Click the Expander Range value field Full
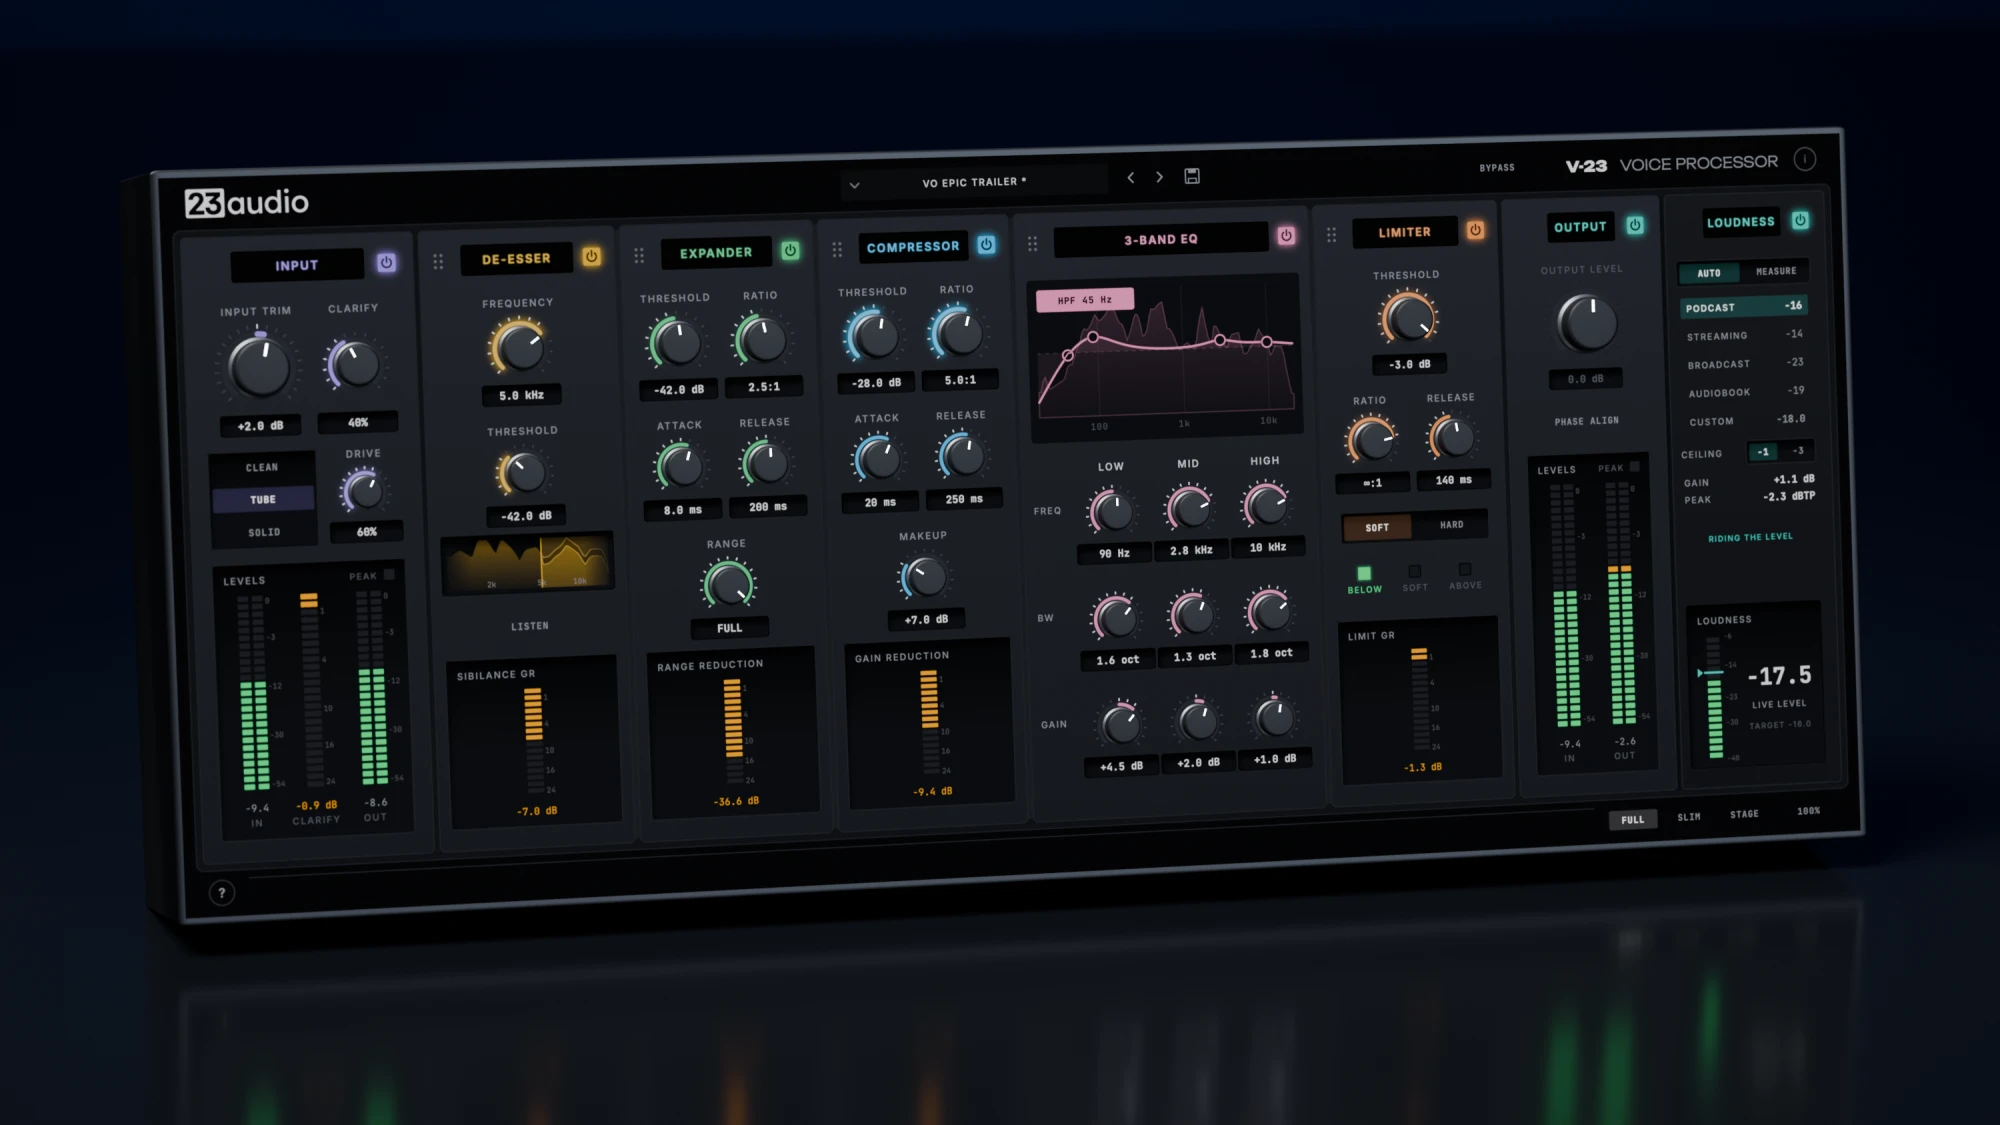The height and width of the screenshot is (1125, 2000). pos(729,628)
